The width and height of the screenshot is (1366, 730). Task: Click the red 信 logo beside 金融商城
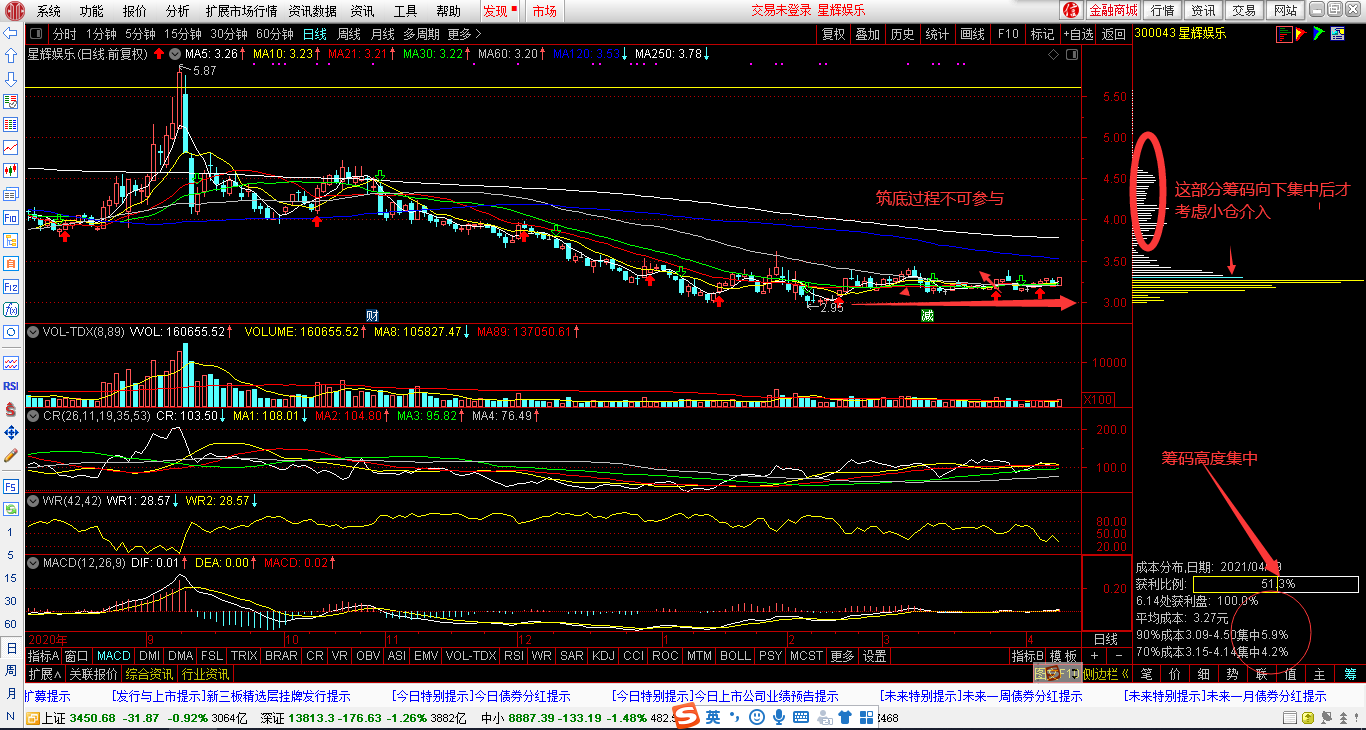click(1071, 10)
